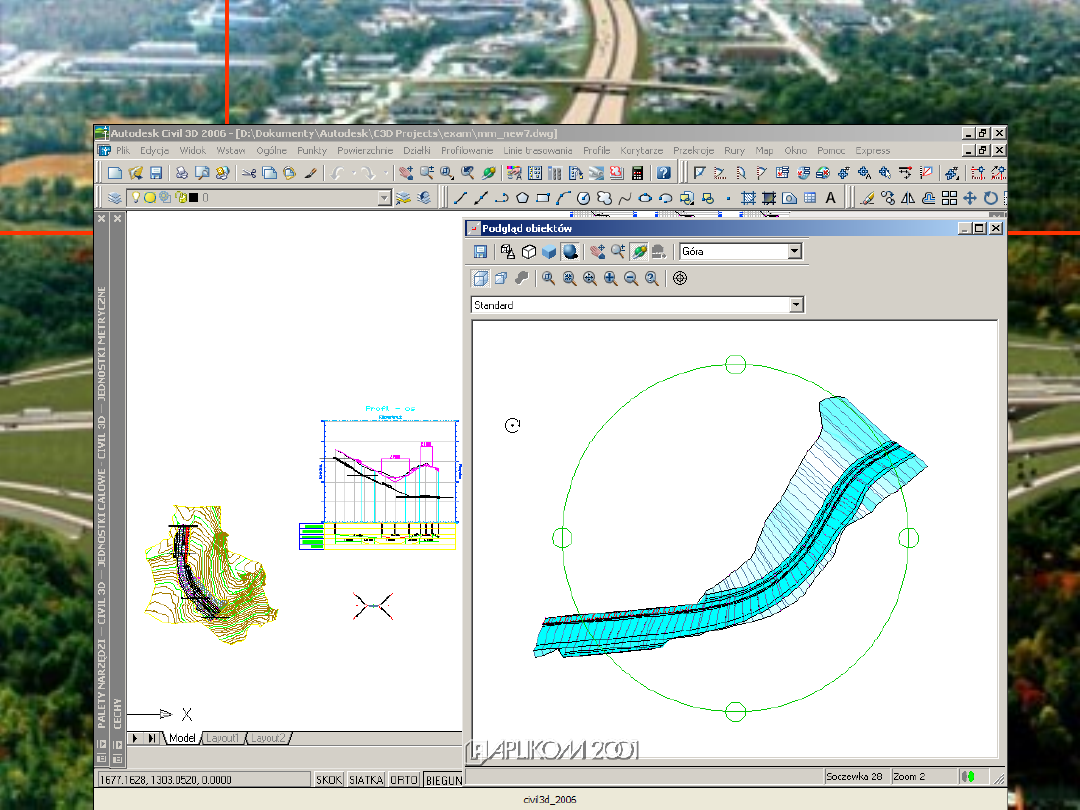Viewport: 1080px width, 810px height.
Task: Open the Góra view direction dropdown
Action: coord(795,252)
